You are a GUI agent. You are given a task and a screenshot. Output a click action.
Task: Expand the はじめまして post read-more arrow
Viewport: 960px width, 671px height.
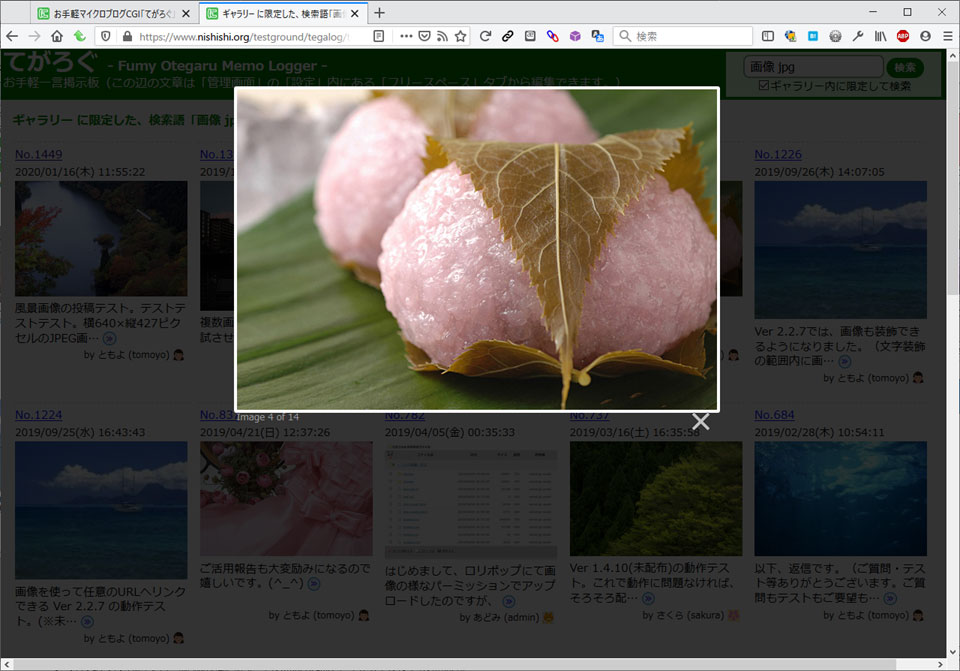[508, 601]
